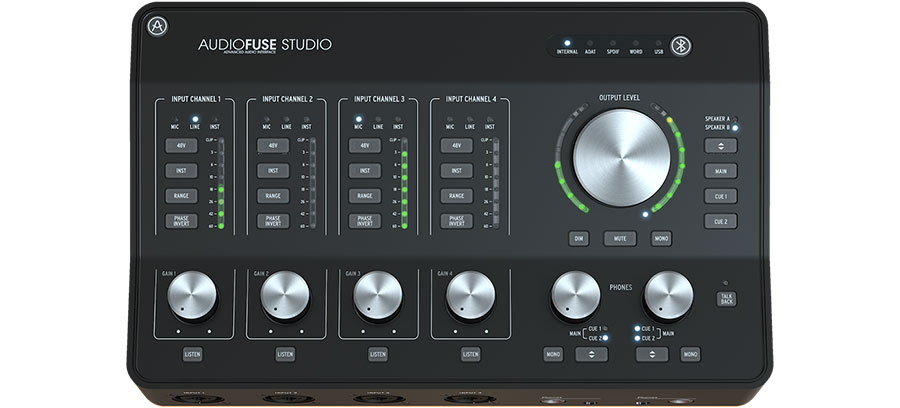
Task: Toggle INST on Input Channel 4
Action: click(x=456, y=170)
